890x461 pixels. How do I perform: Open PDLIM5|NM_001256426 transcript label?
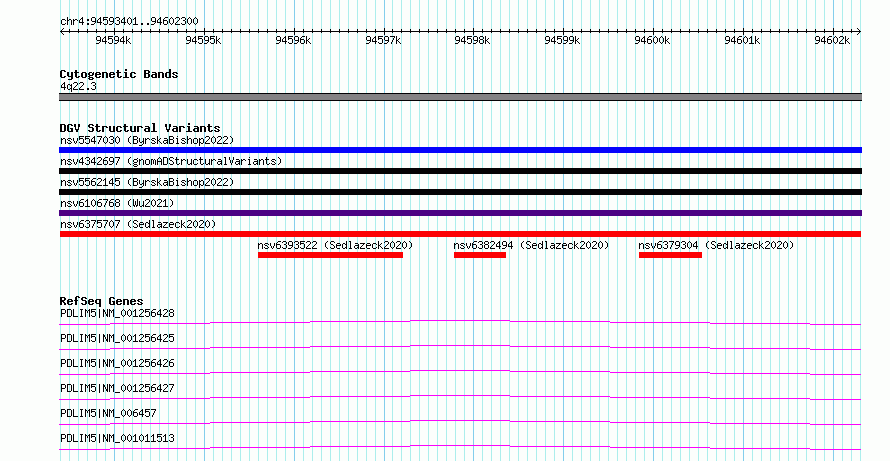(x=117, y=363)
